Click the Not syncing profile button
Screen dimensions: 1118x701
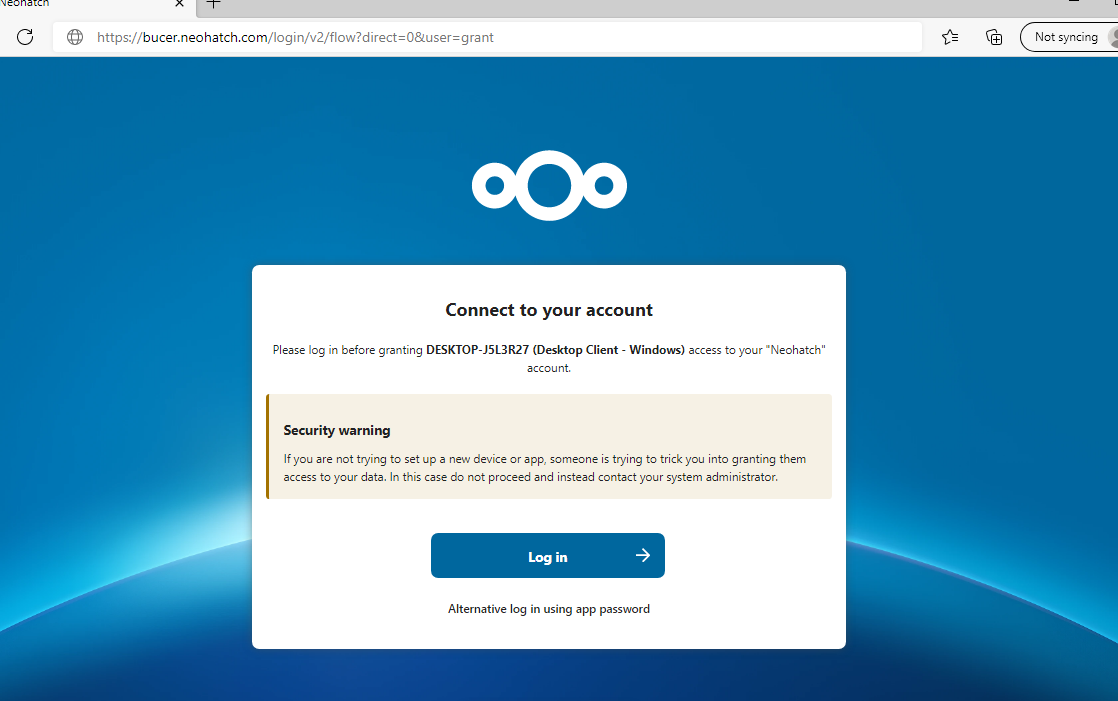[x=1069, y=37]
